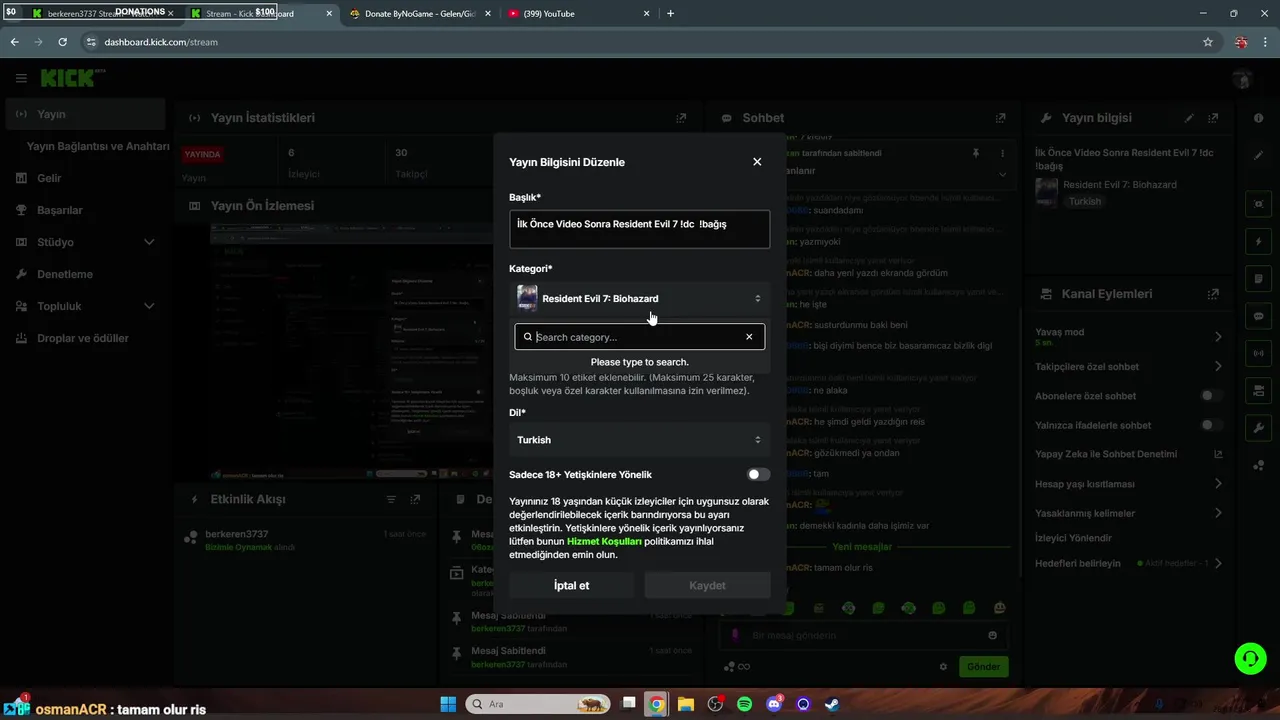Open the Windows Start menu
The width and height of the screenshot is (1280, 720).
tap(448, 704)
